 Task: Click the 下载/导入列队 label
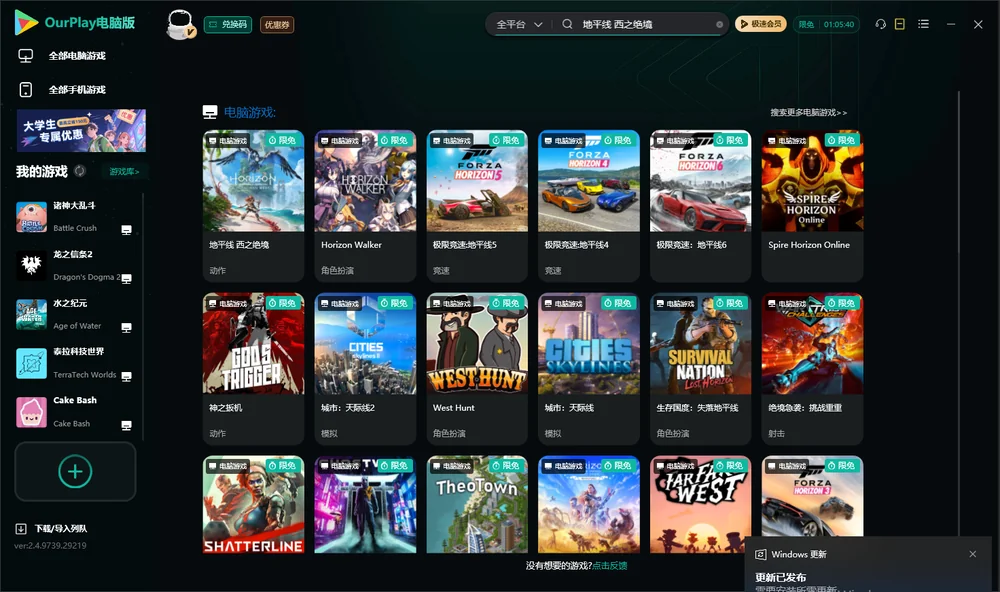click(61, 529)
